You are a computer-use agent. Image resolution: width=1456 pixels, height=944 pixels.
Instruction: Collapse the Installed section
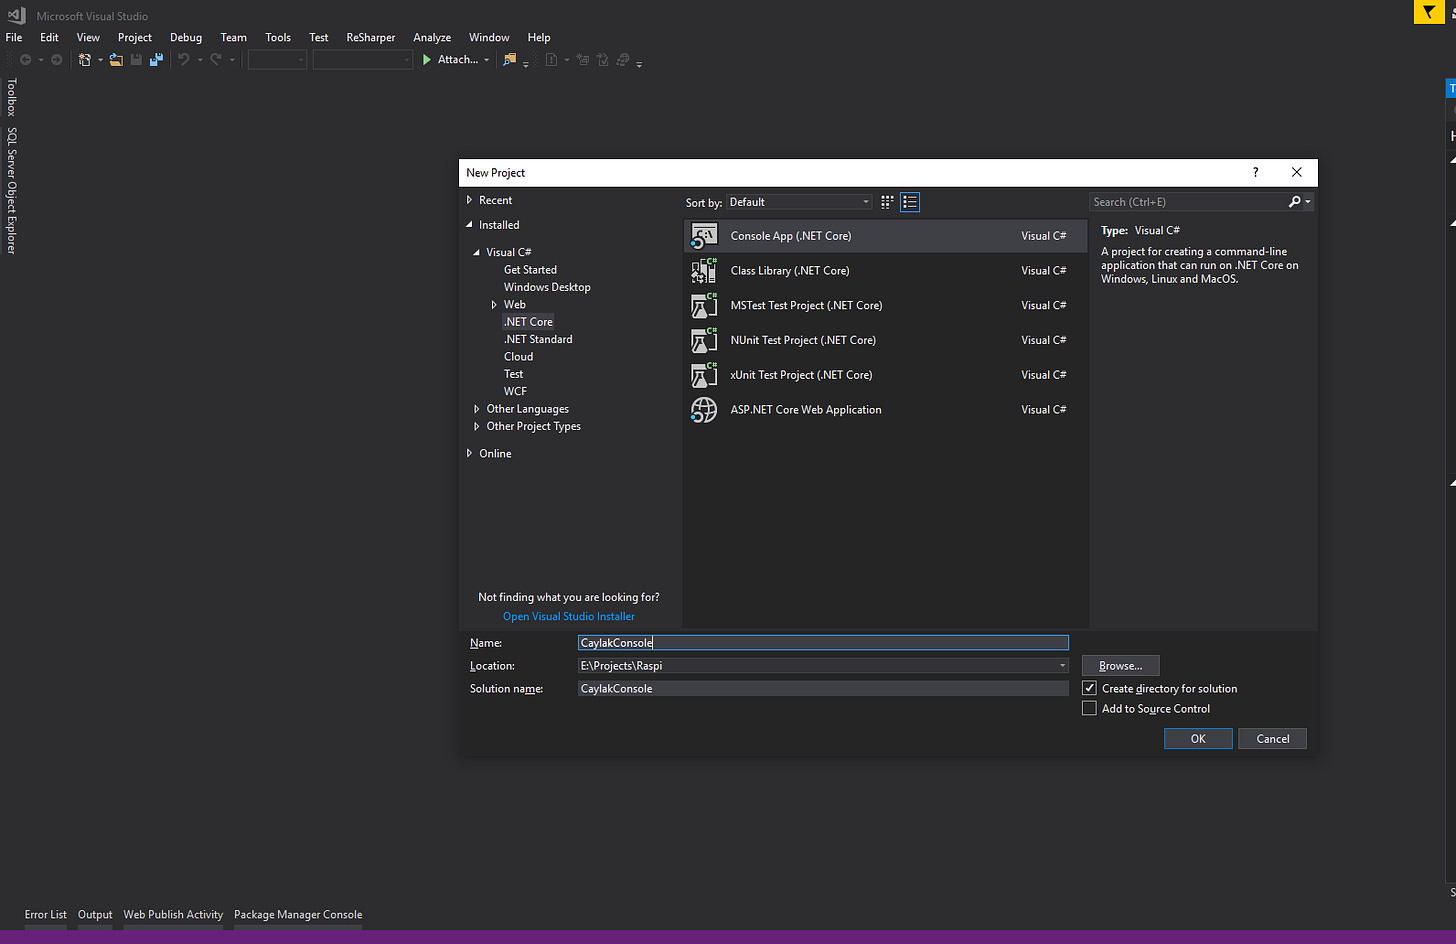(x=469, y=225)
